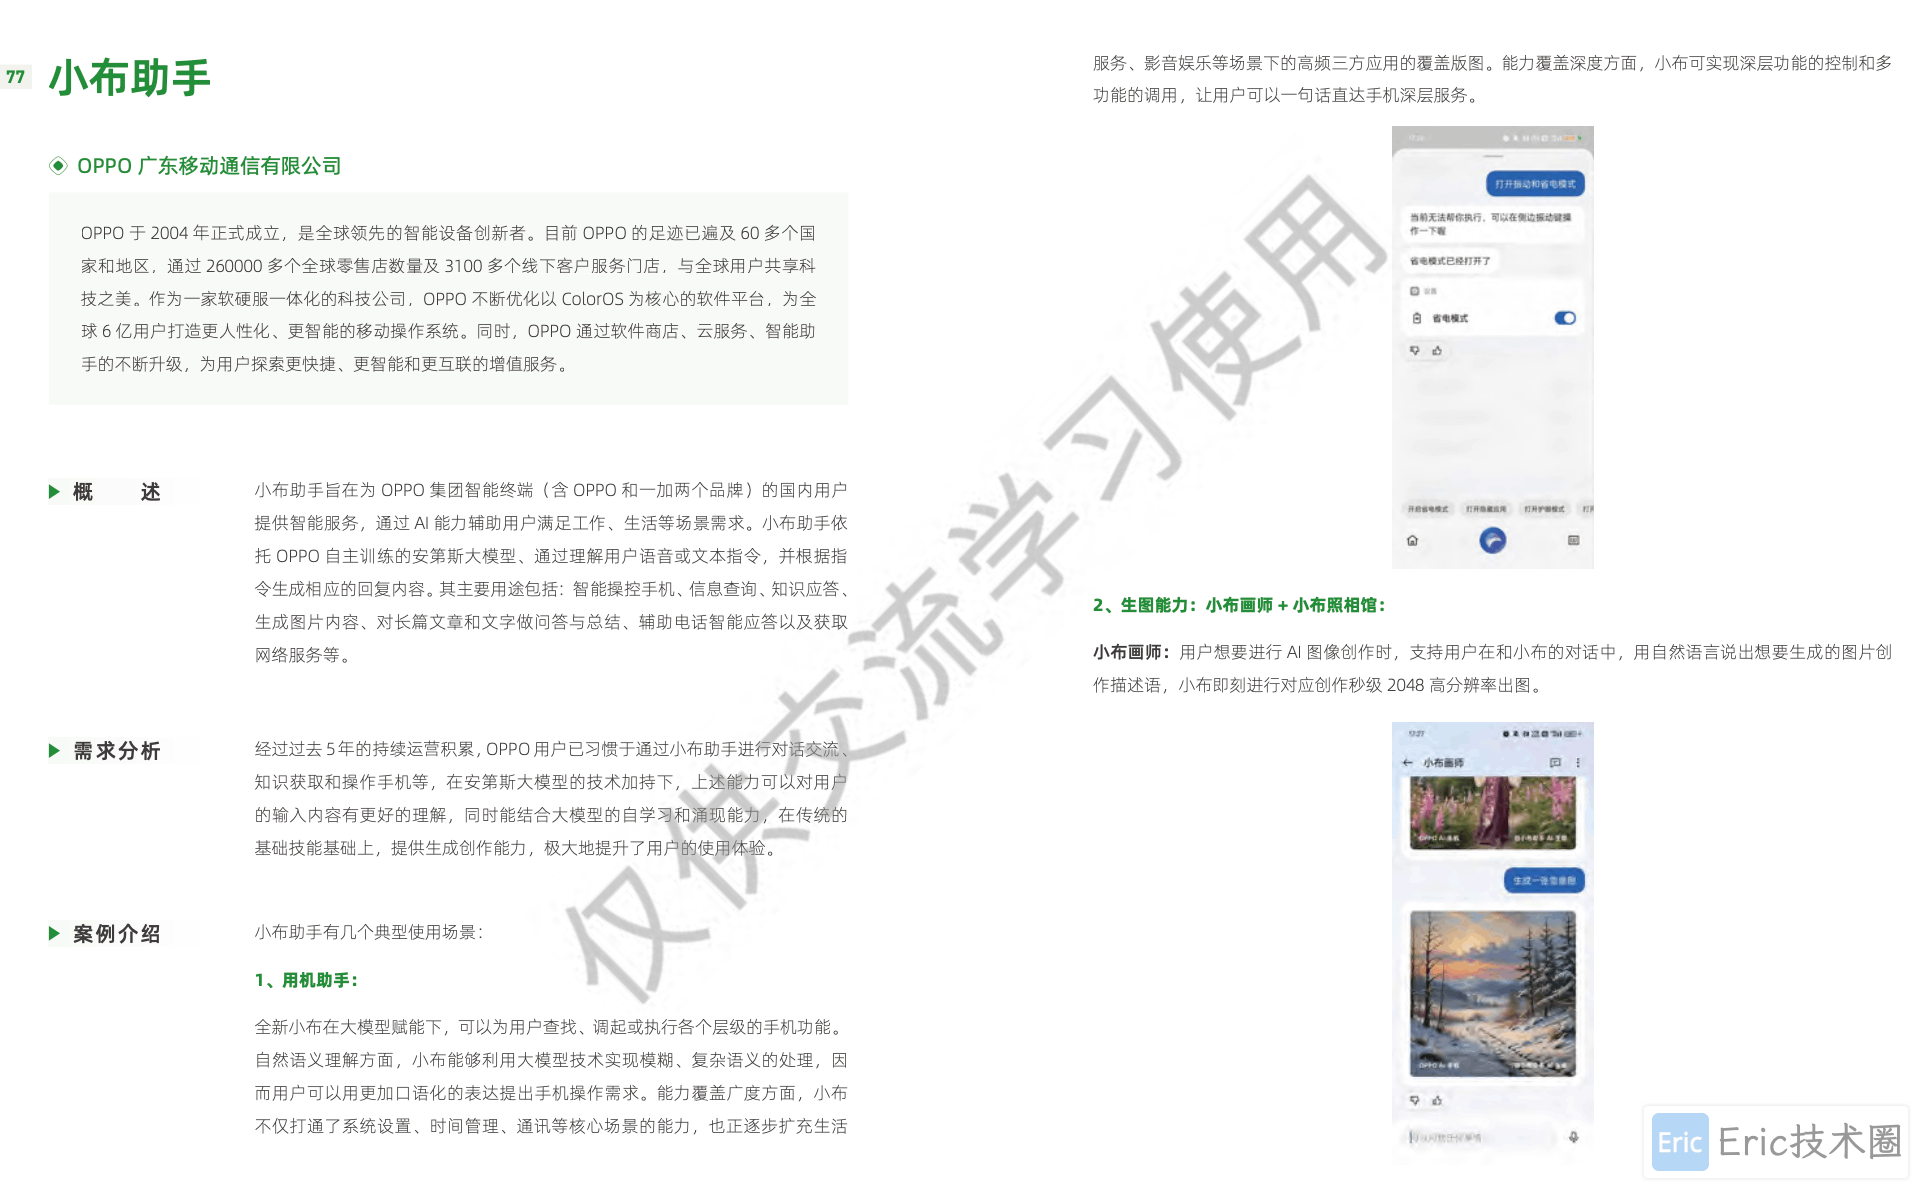
Task: Tap the 打开隐藏应用 suggestion chip
Action: 1486,509
